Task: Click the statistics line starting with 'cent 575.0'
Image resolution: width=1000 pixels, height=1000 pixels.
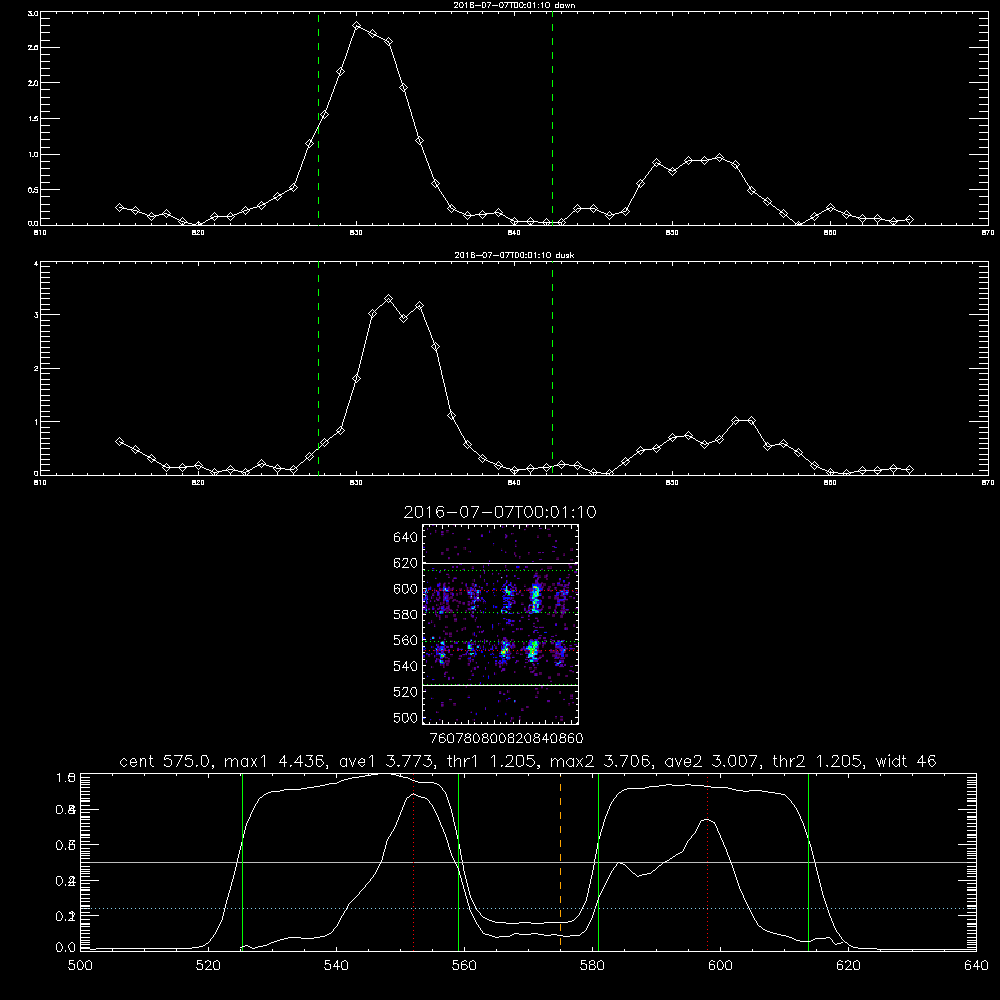Action: pos(528,761)
